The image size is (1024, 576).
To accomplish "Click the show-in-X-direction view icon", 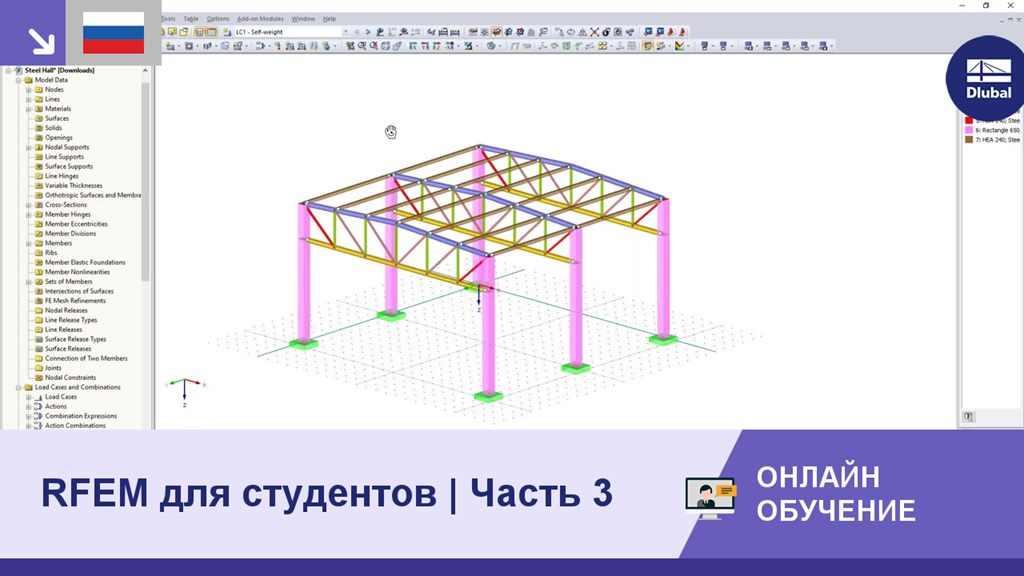I will pyautogui.click(x=412, y=46).
